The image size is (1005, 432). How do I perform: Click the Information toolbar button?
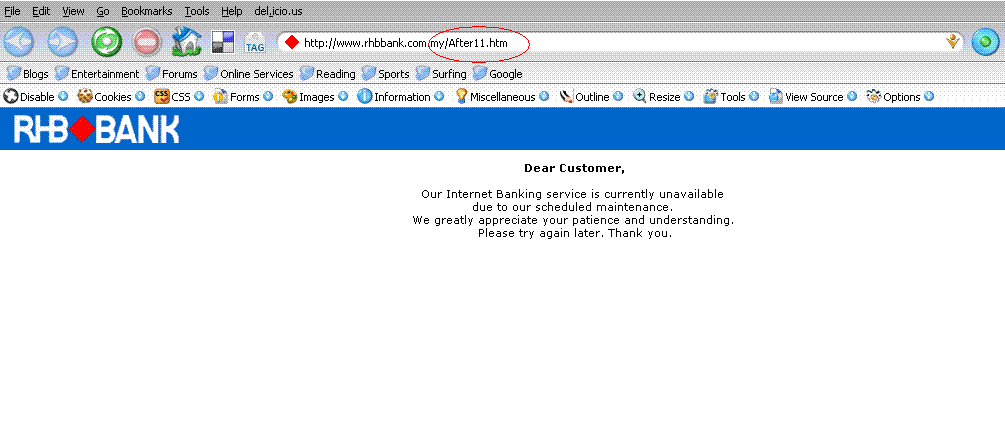point(394,97)
